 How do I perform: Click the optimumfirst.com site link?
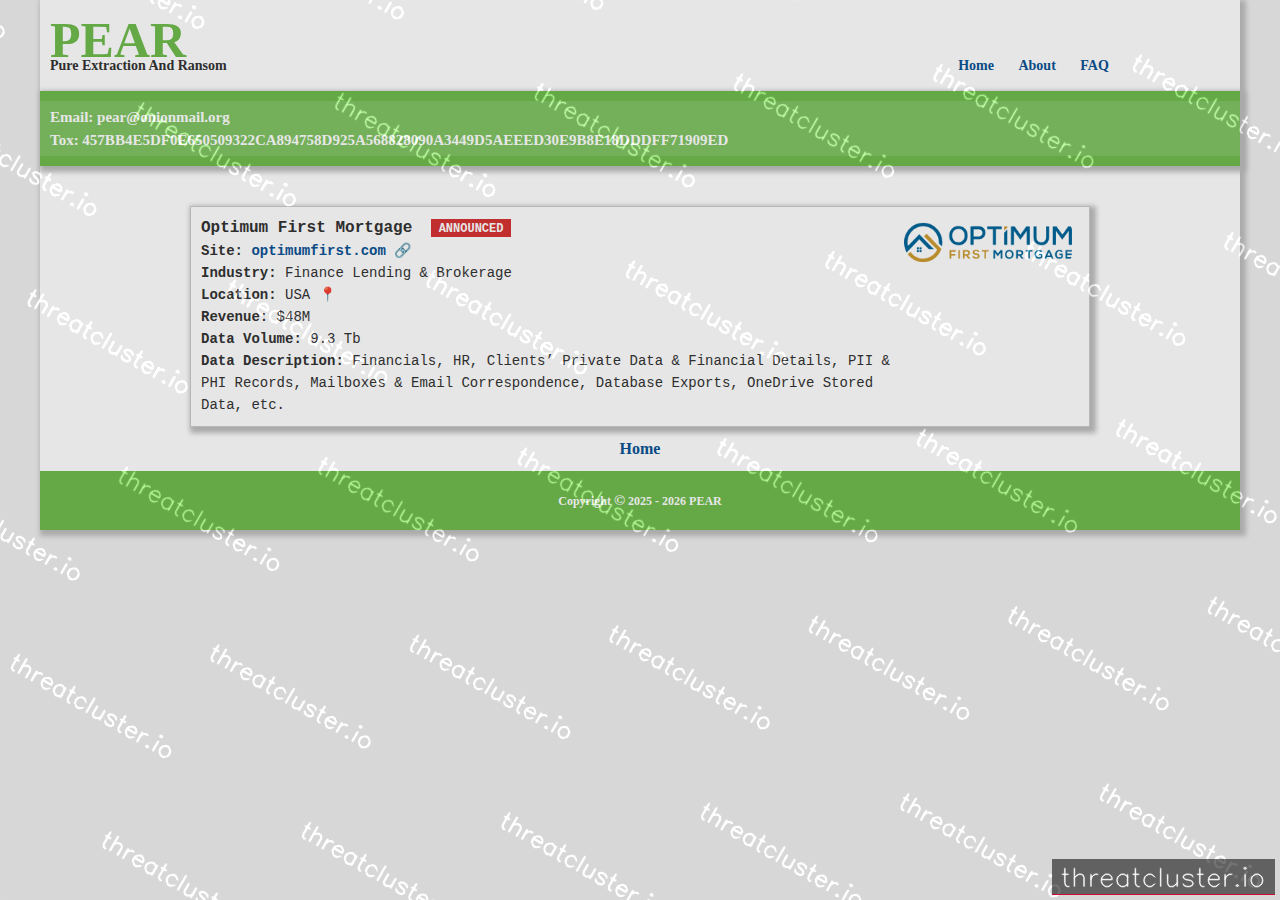coord(318,251)
